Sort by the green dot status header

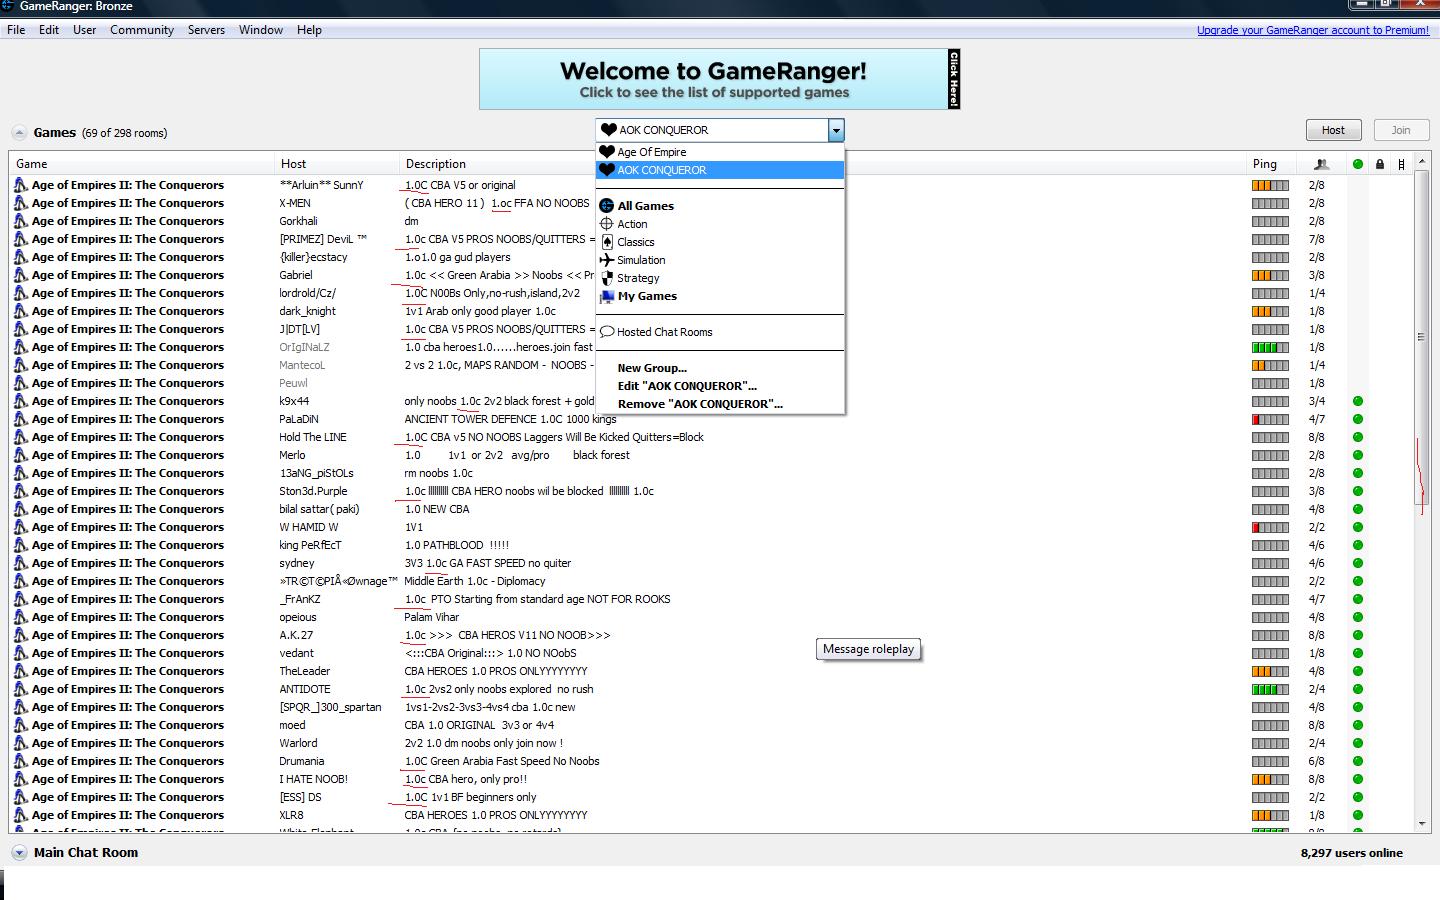tap(1357, 164)
